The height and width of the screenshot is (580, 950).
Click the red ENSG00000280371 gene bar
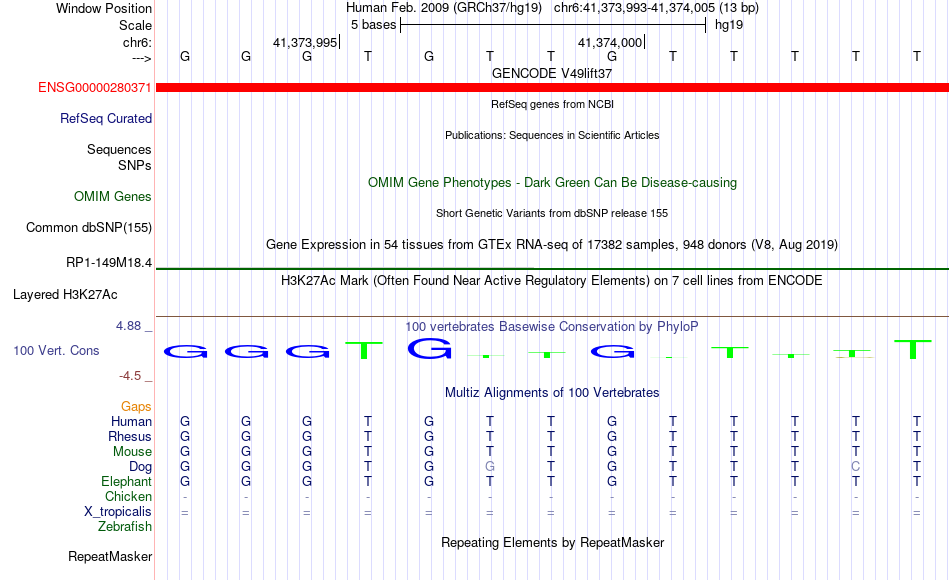(x=552, y=88)
